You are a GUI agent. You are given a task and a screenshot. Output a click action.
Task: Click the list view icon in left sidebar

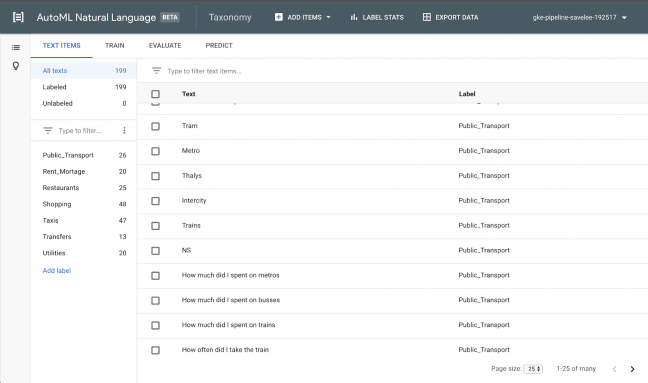16,48
